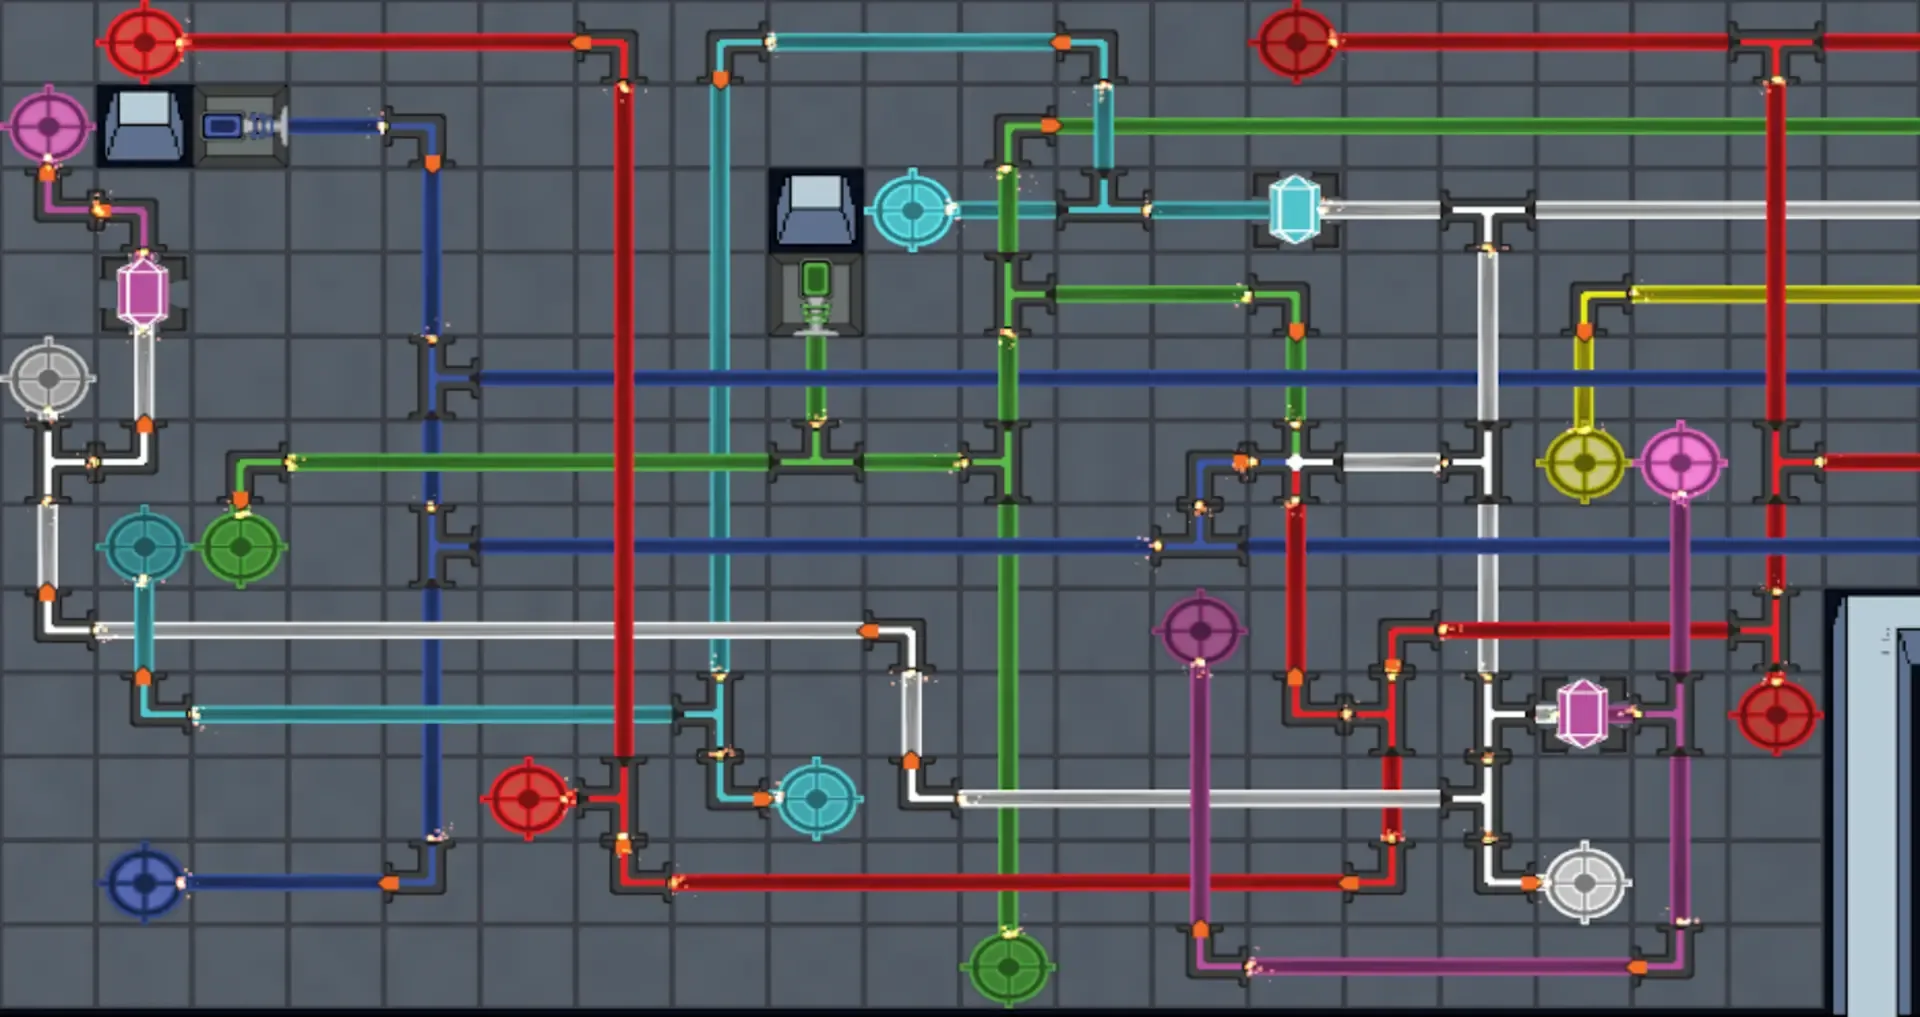Click the white target near the purple beam
The width and height of the screenshot is (1920, 1017).
click(1584, 883)
